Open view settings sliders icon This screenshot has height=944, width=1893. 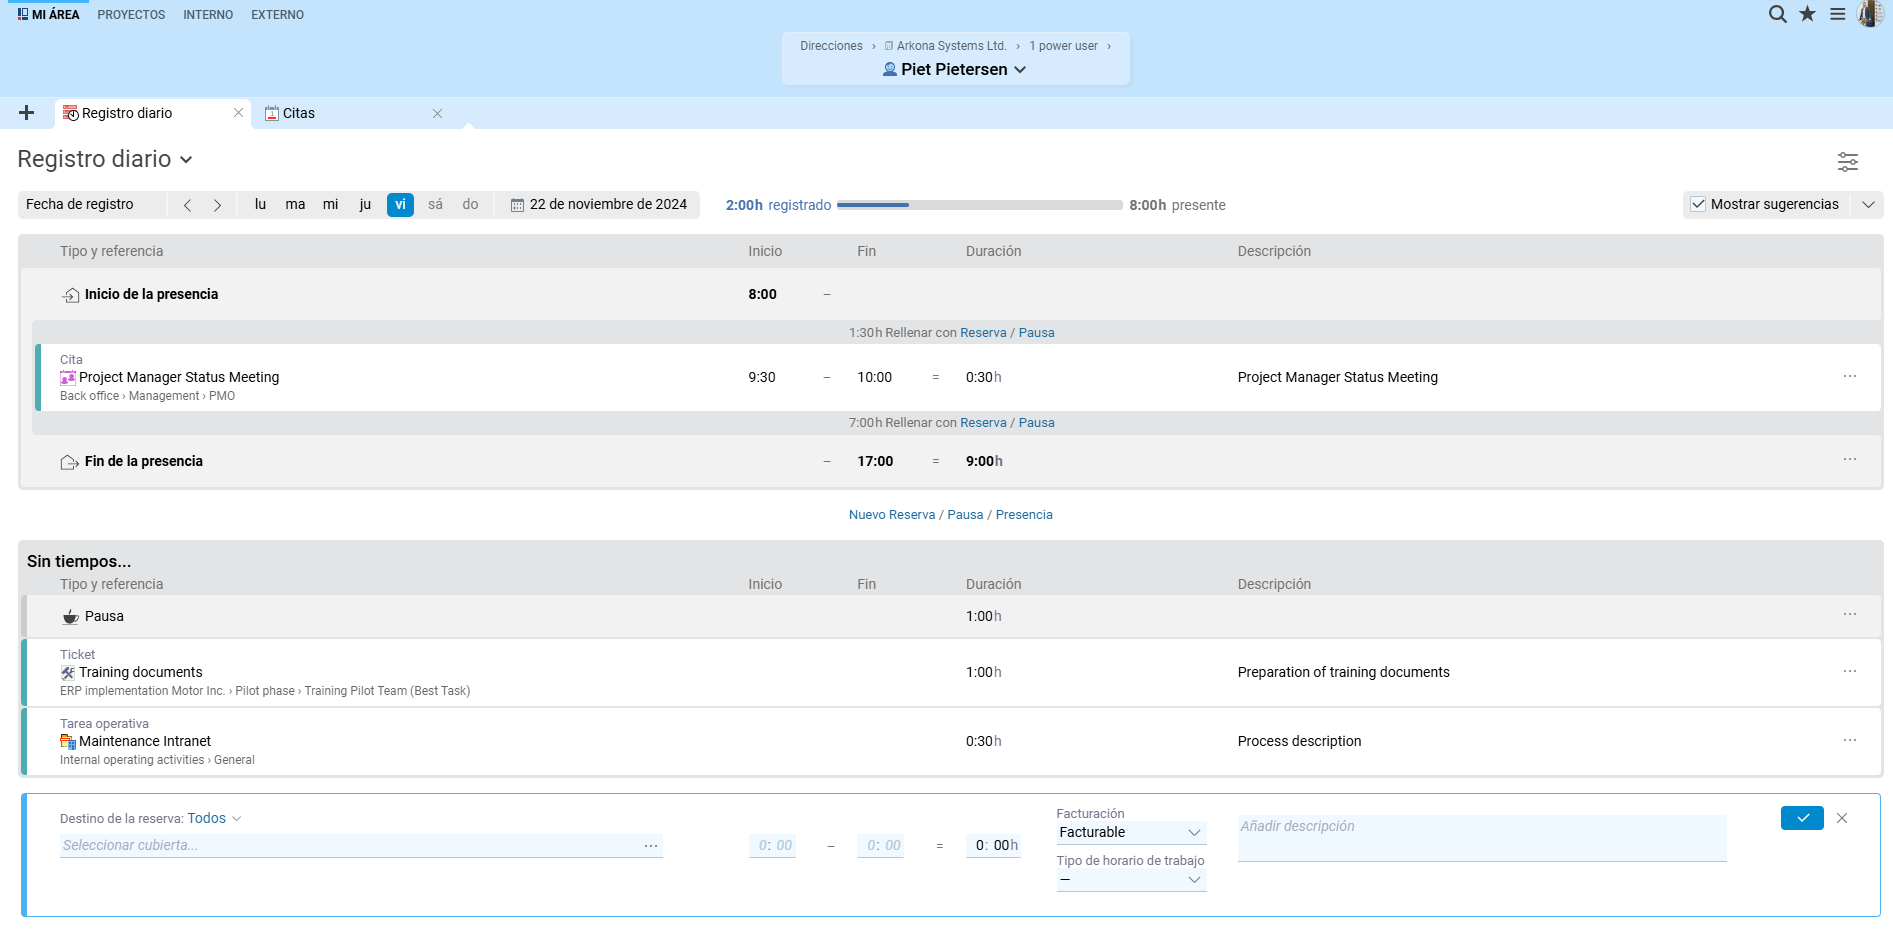coord(1848,161)
